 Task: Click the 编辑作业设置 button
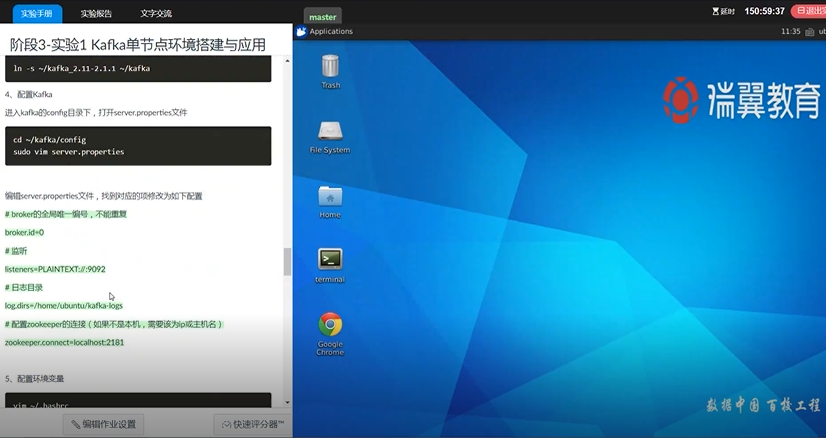103,424
